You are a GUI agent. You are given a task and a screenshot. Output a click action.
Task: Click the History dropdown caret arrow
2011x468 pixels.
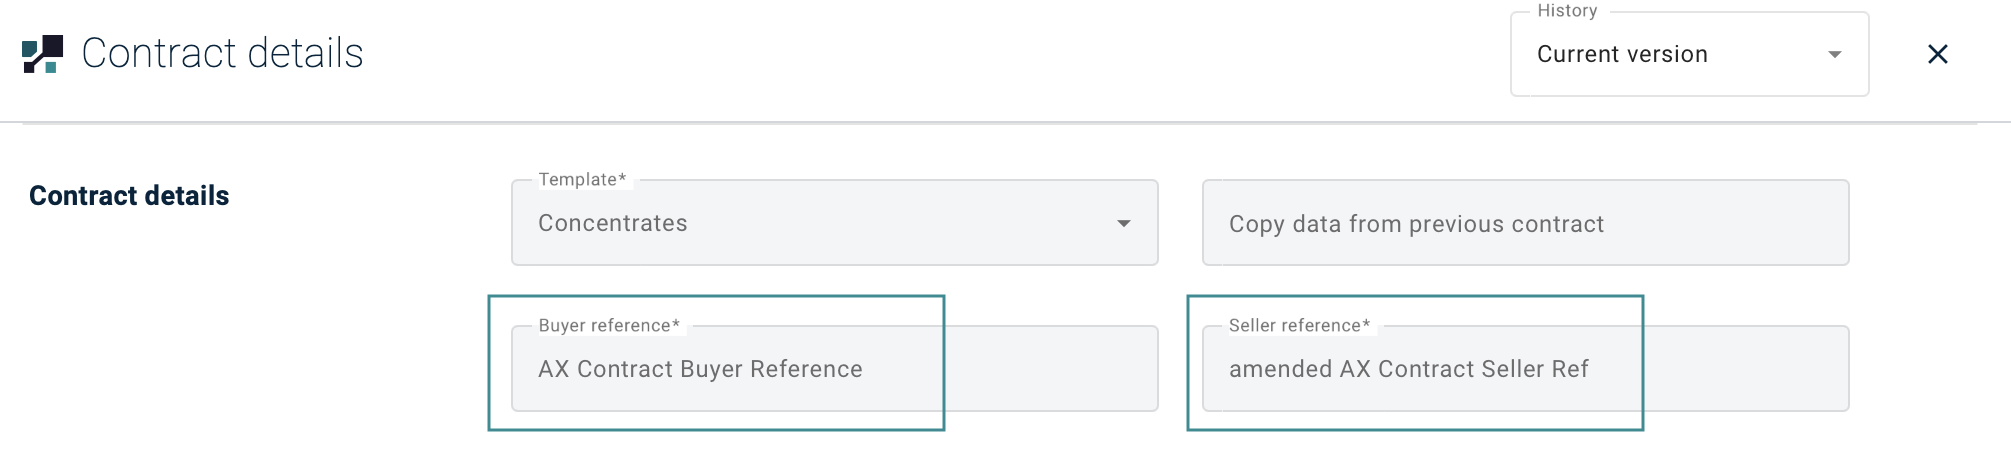1834,55
